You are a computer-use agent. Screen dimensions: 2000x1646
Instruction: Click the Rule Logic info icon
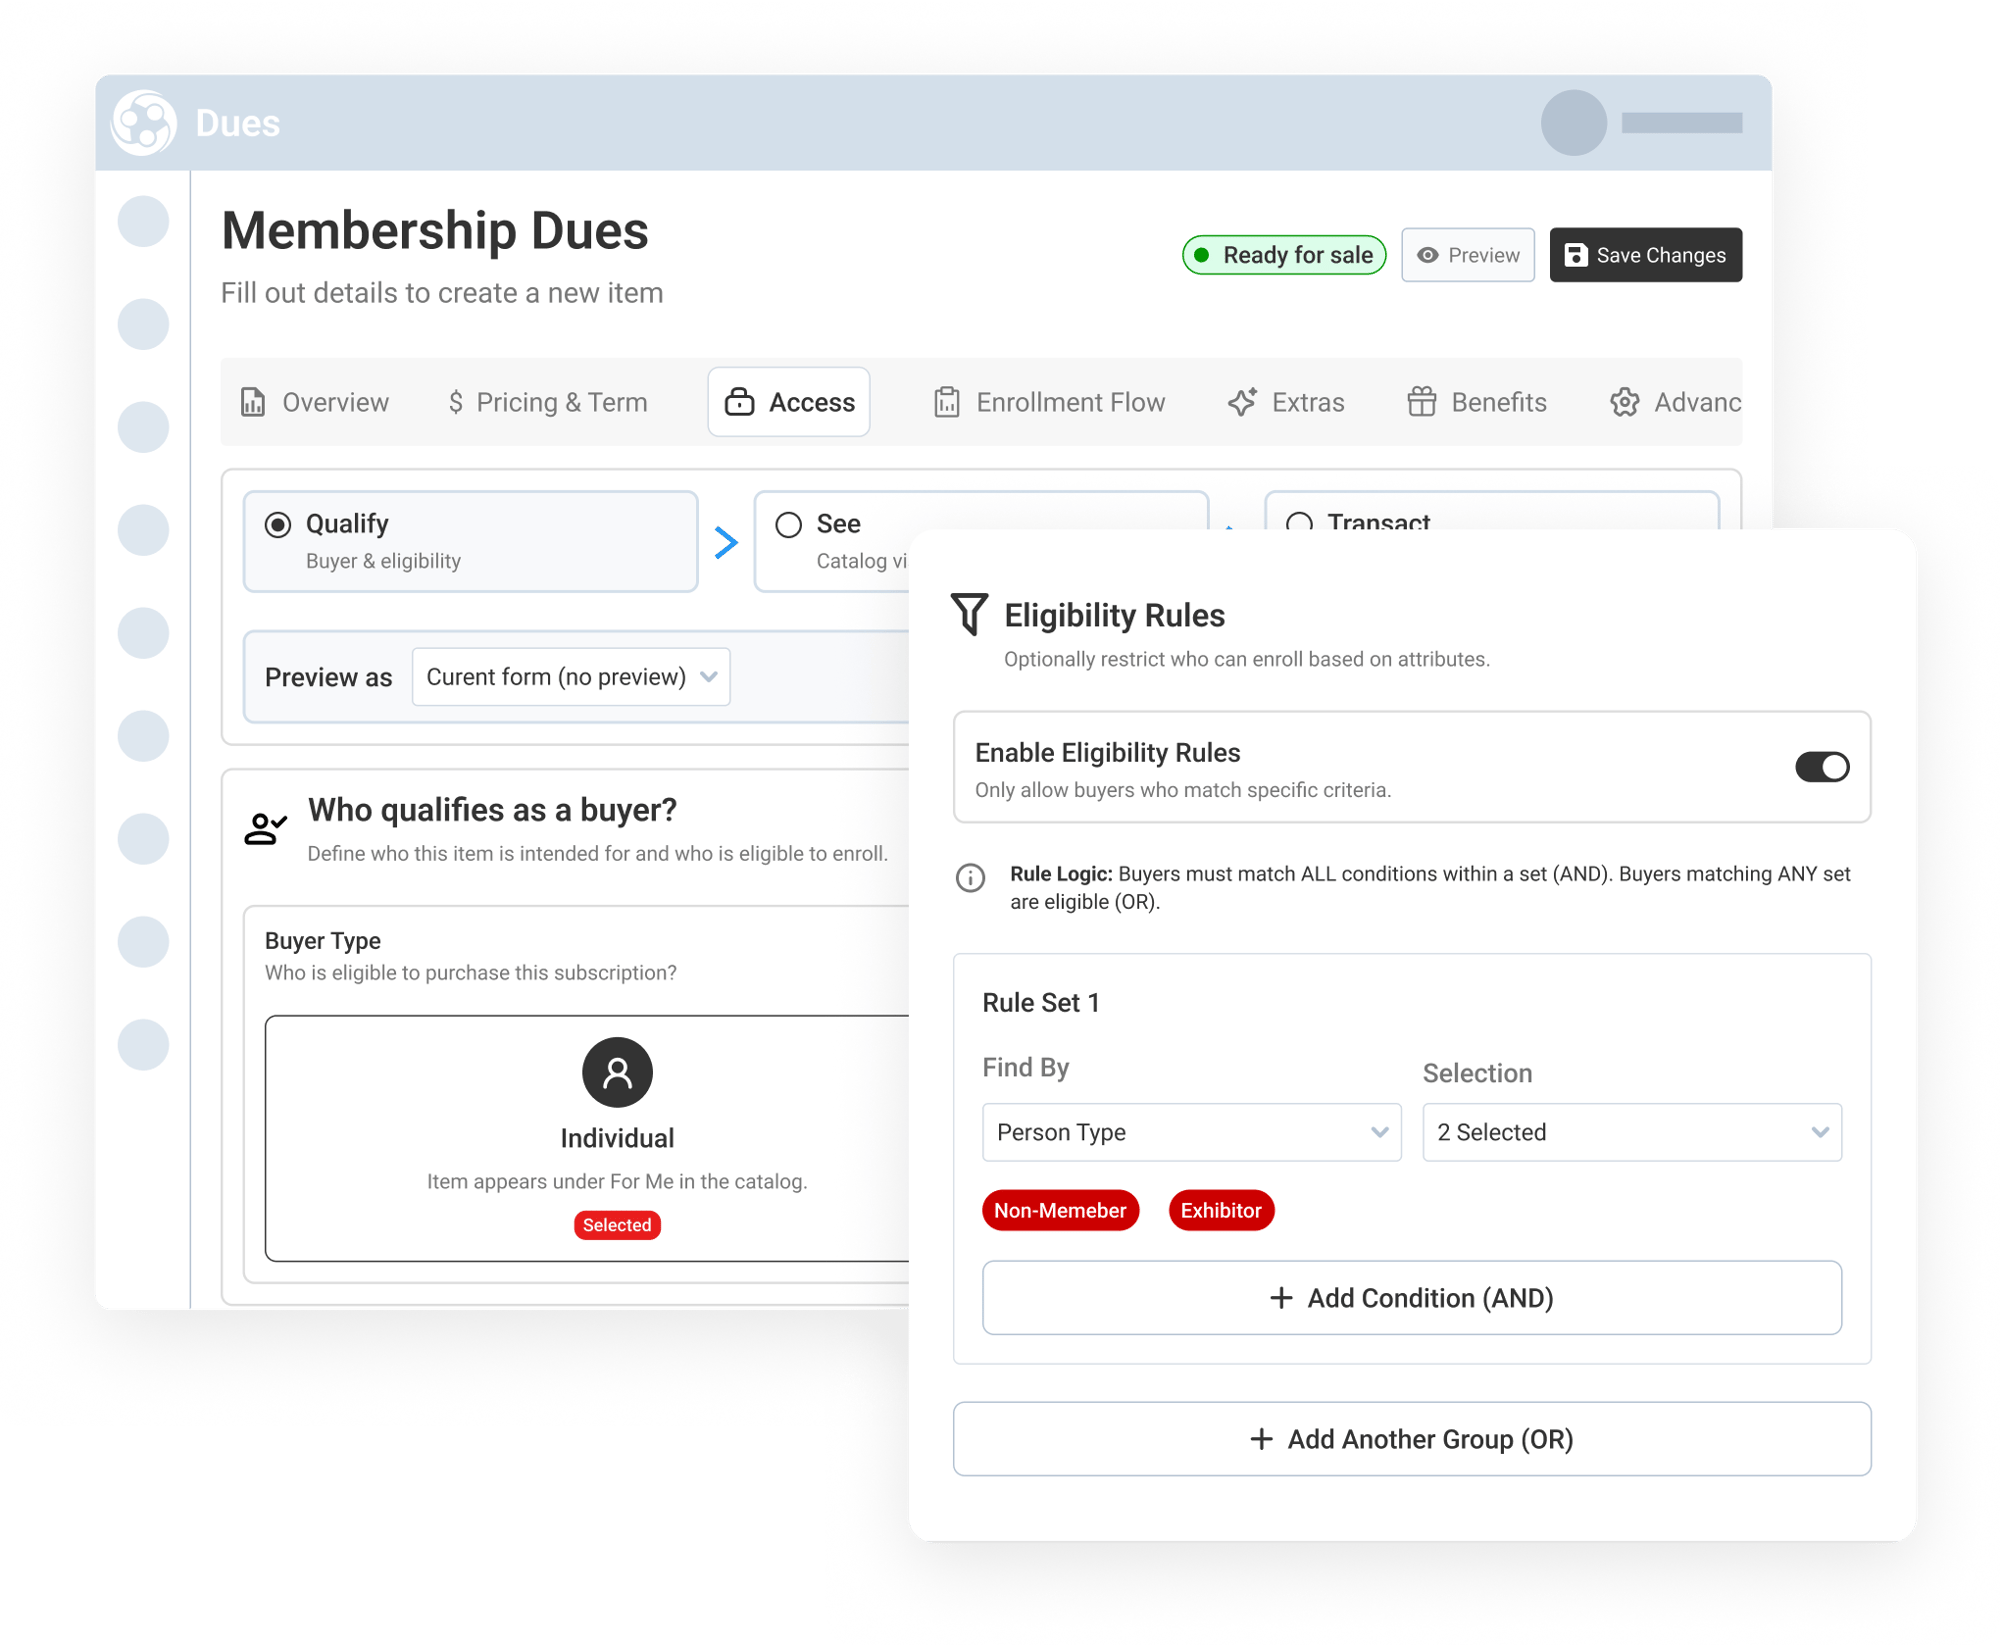[x=970, y=878]
